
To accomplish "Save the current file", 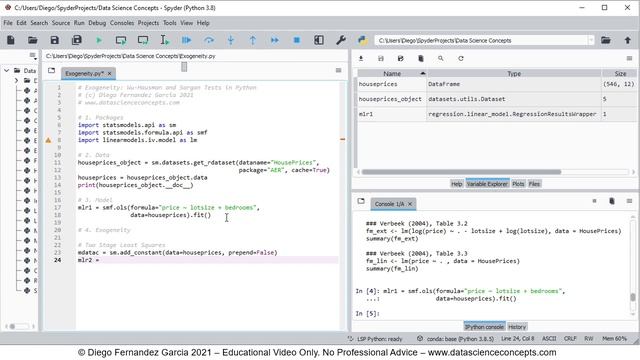I will [x=54, y=40].
